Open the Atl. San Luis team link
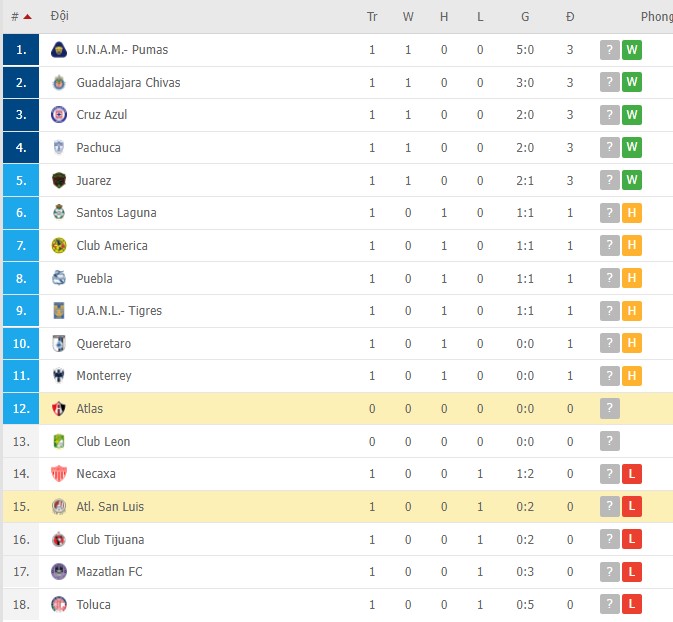Image resolution: width=673 pixels, height=622 pixels. coord(110,506)
